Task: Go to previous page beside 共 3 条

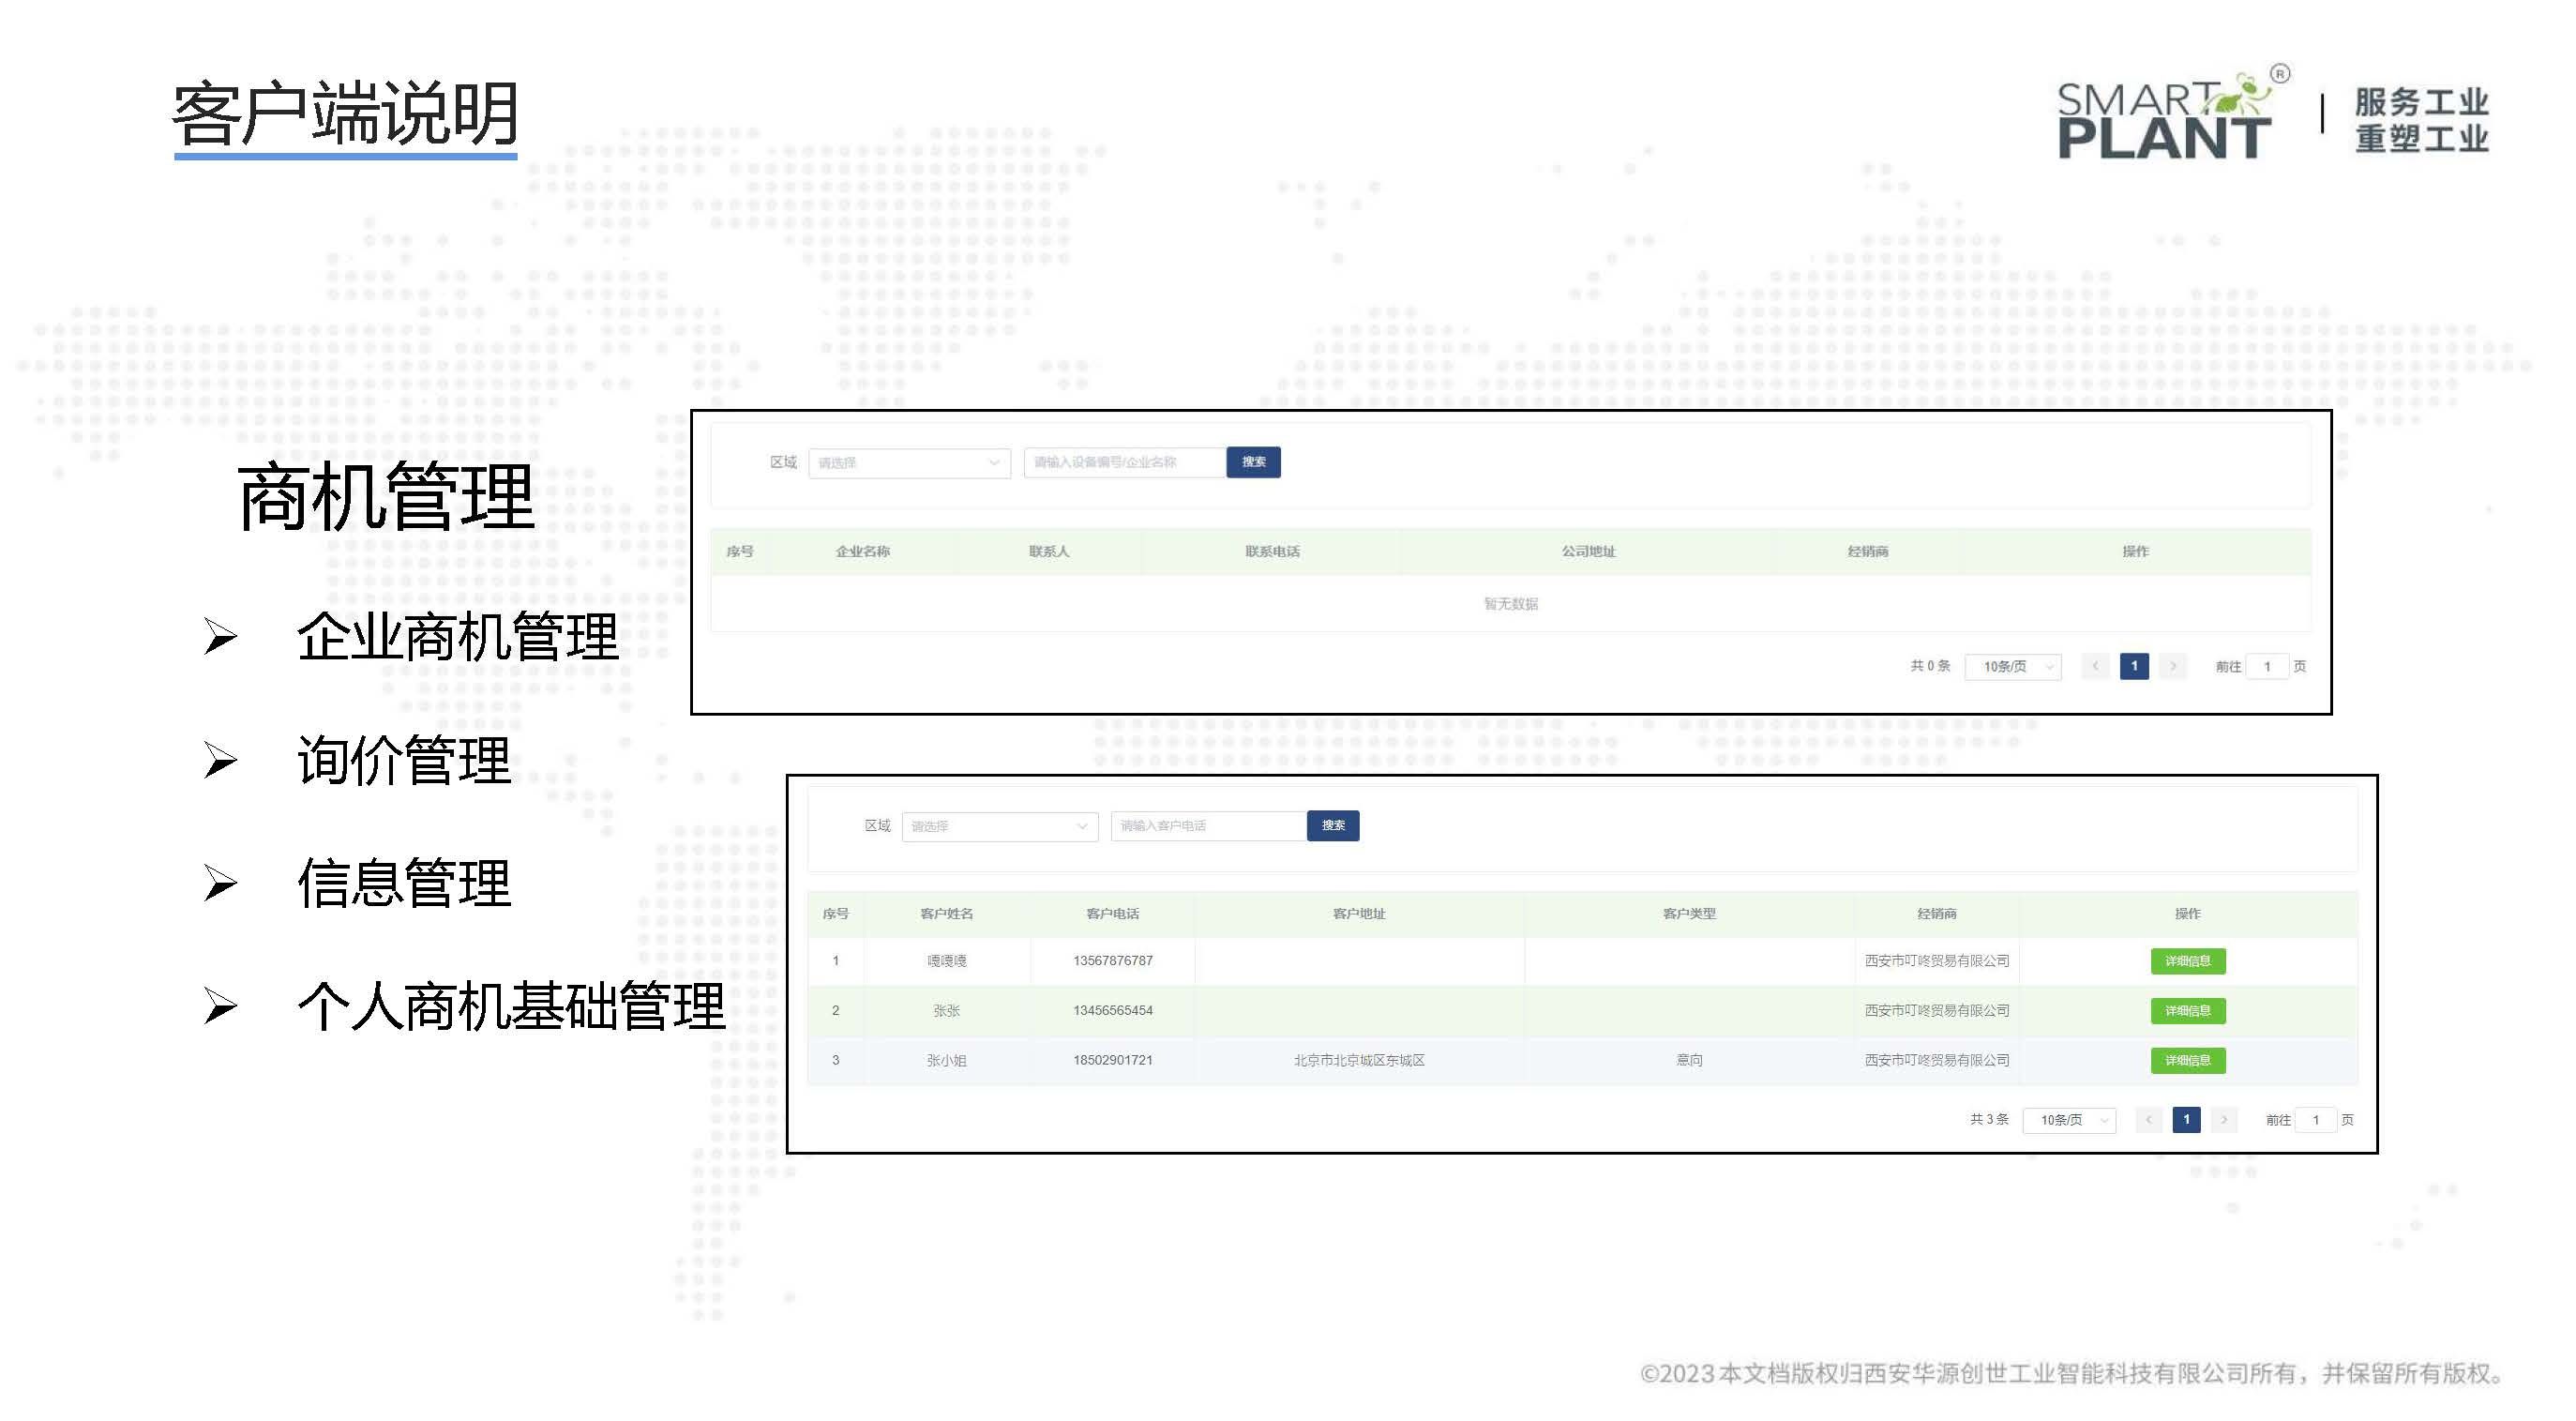Action: coord(2148,1121)
